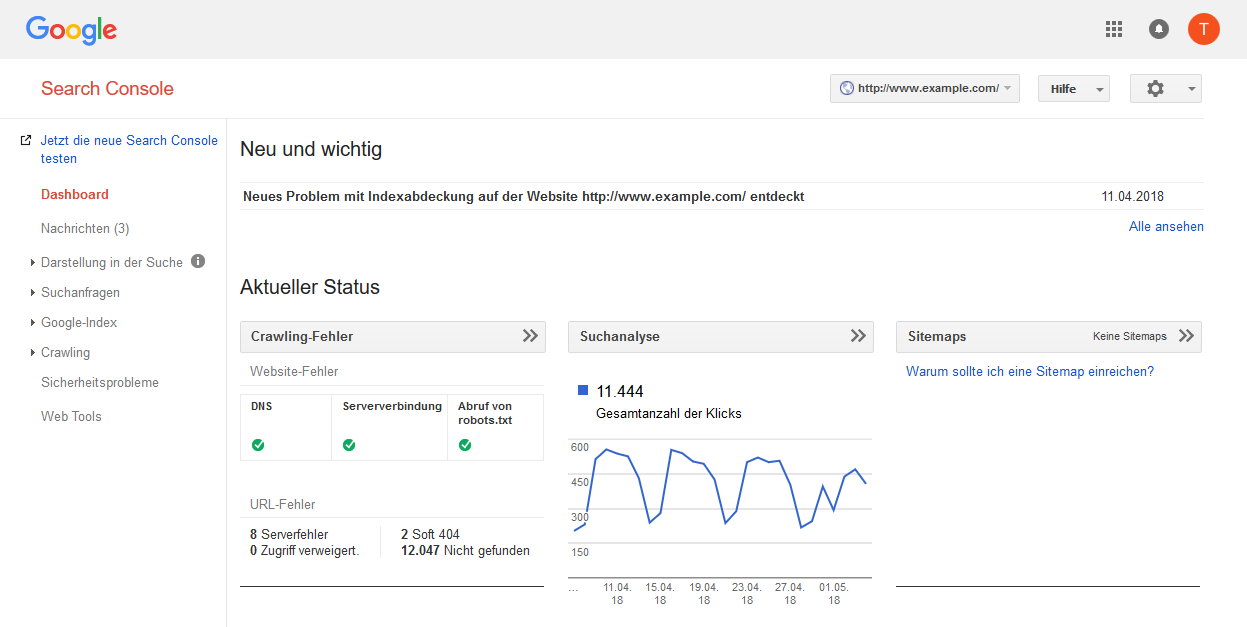Click the Serververbindung status check icon
The height and width of the screenshot is (627, 1247).
click(349, 445)
